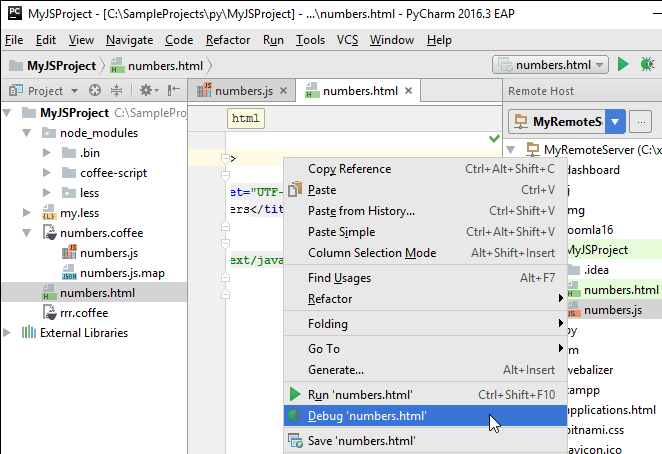The height and width of the screenshot is (454, 662).
Task: Open the numbers.html run configuration dropdown
Action: pyautogui.click(x=550, y=65)
